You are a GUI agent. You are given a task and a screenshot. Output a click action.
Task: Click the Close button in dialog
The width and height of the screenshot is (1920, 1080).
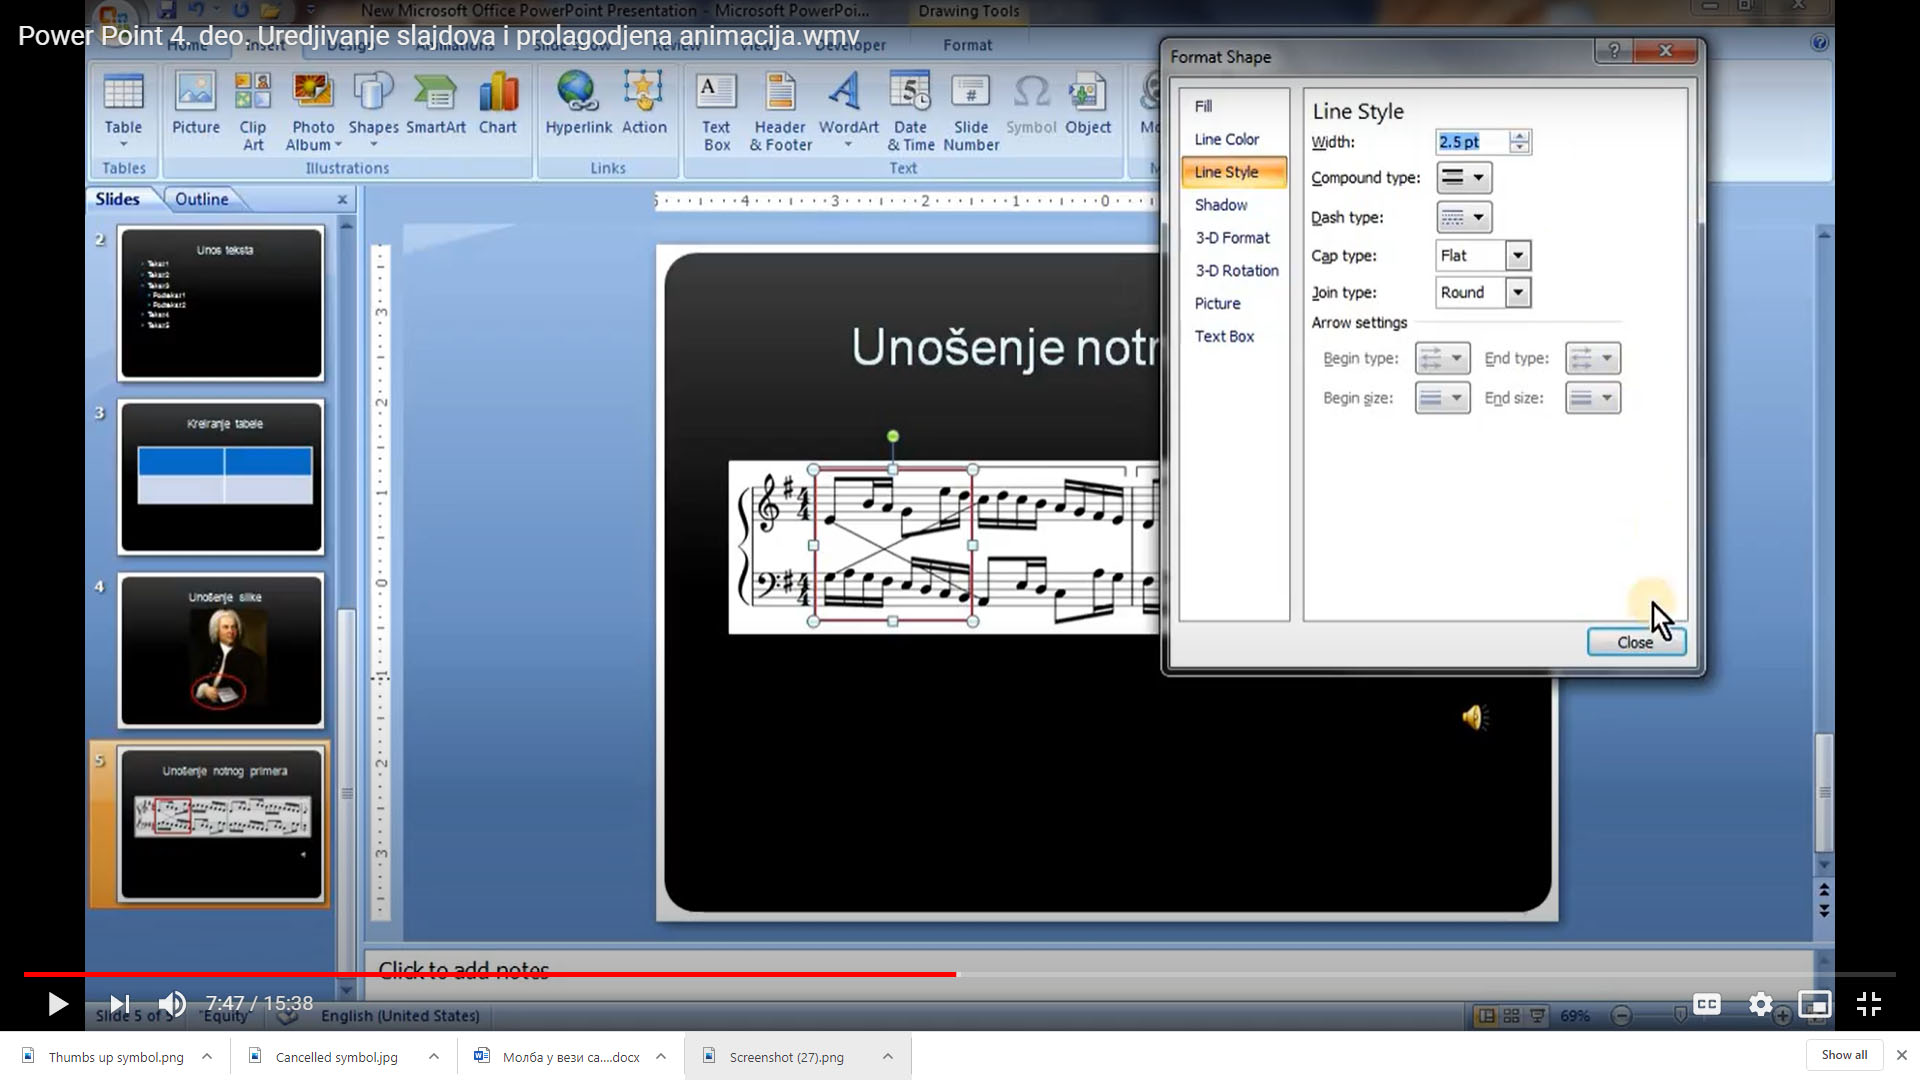pyautogui.click(x=1636, y=642)
